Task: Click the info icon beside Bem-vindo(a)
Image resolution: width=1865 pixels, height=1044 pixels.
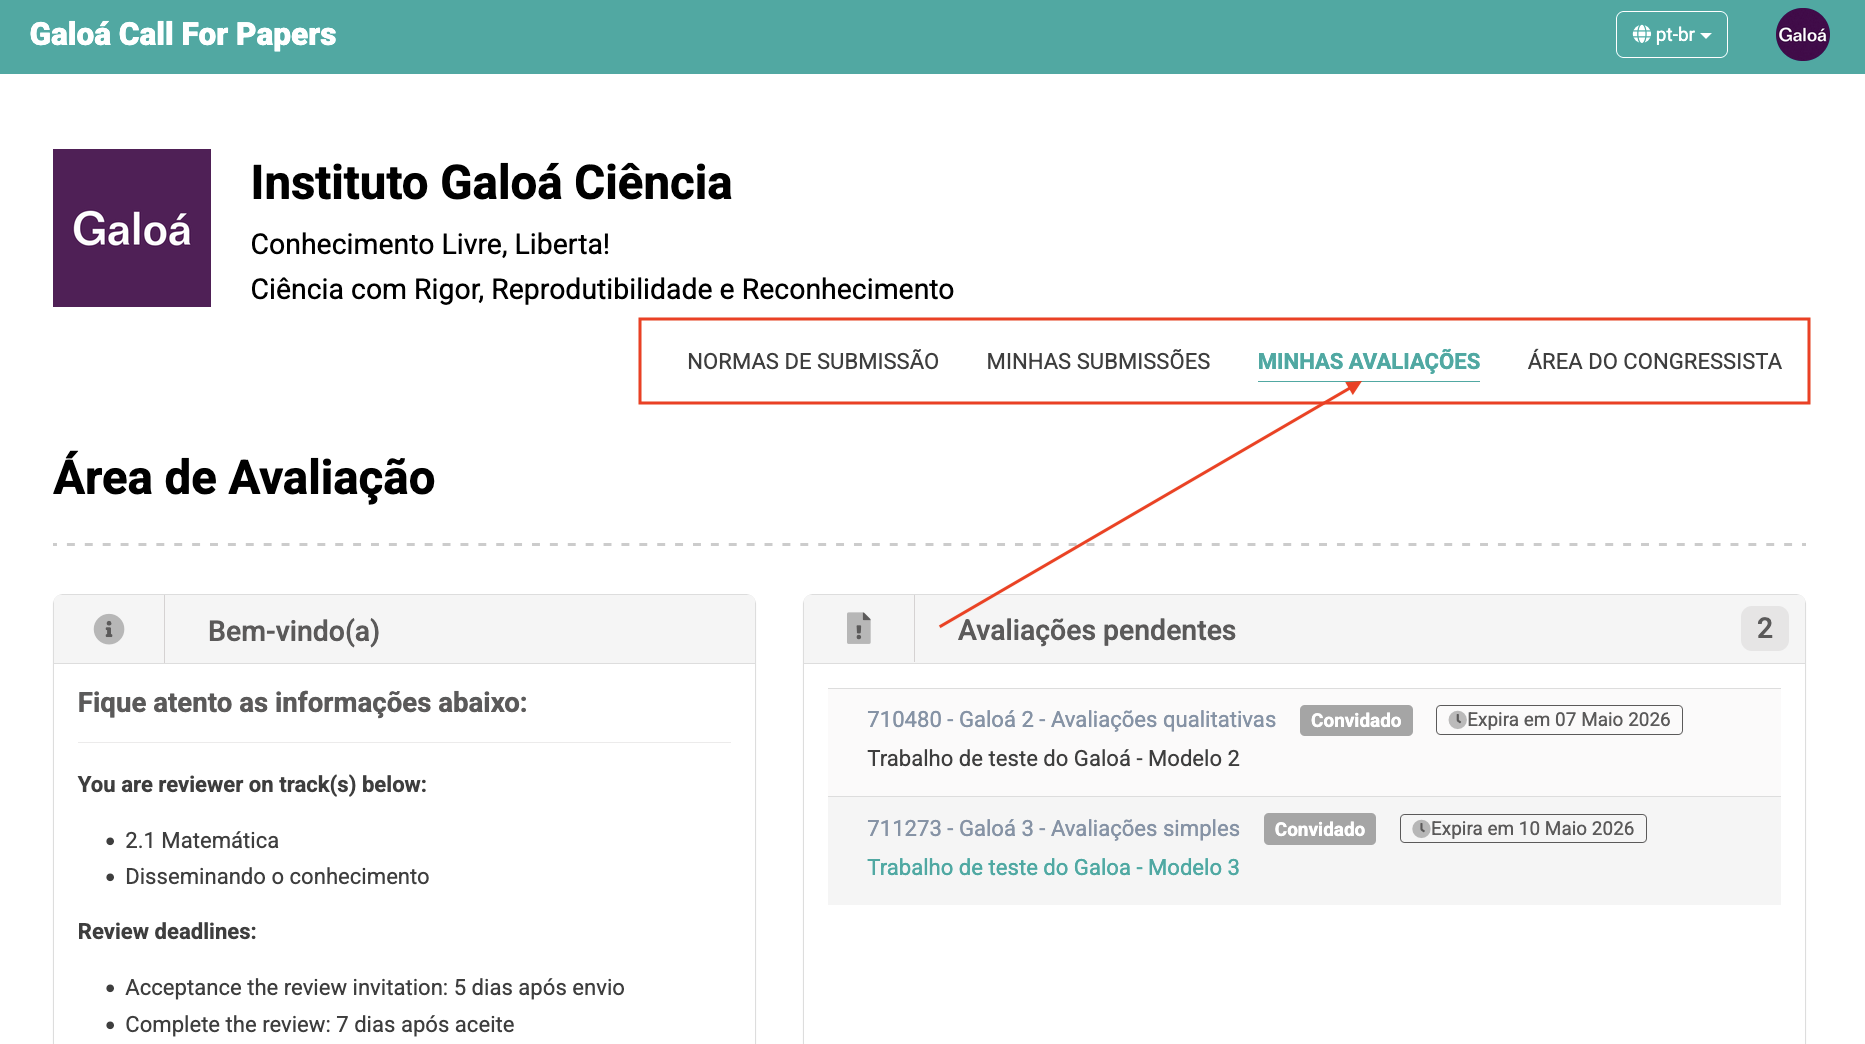Action: 109,629
